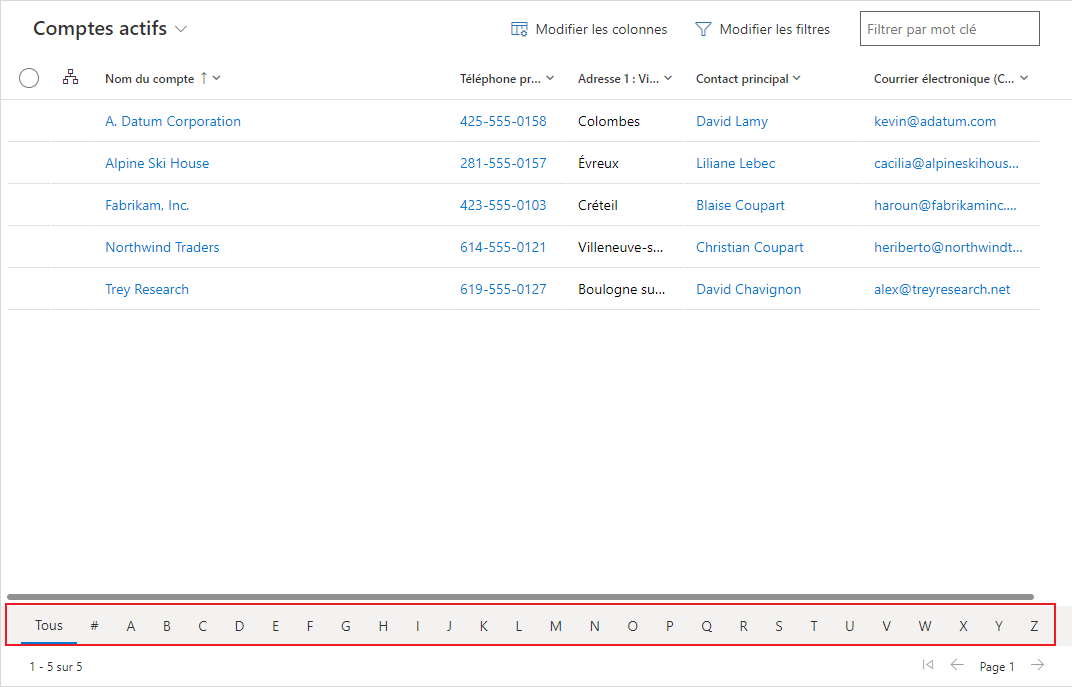Go to next page arrow
1072x687 pixels.
tap(1038, 664)
